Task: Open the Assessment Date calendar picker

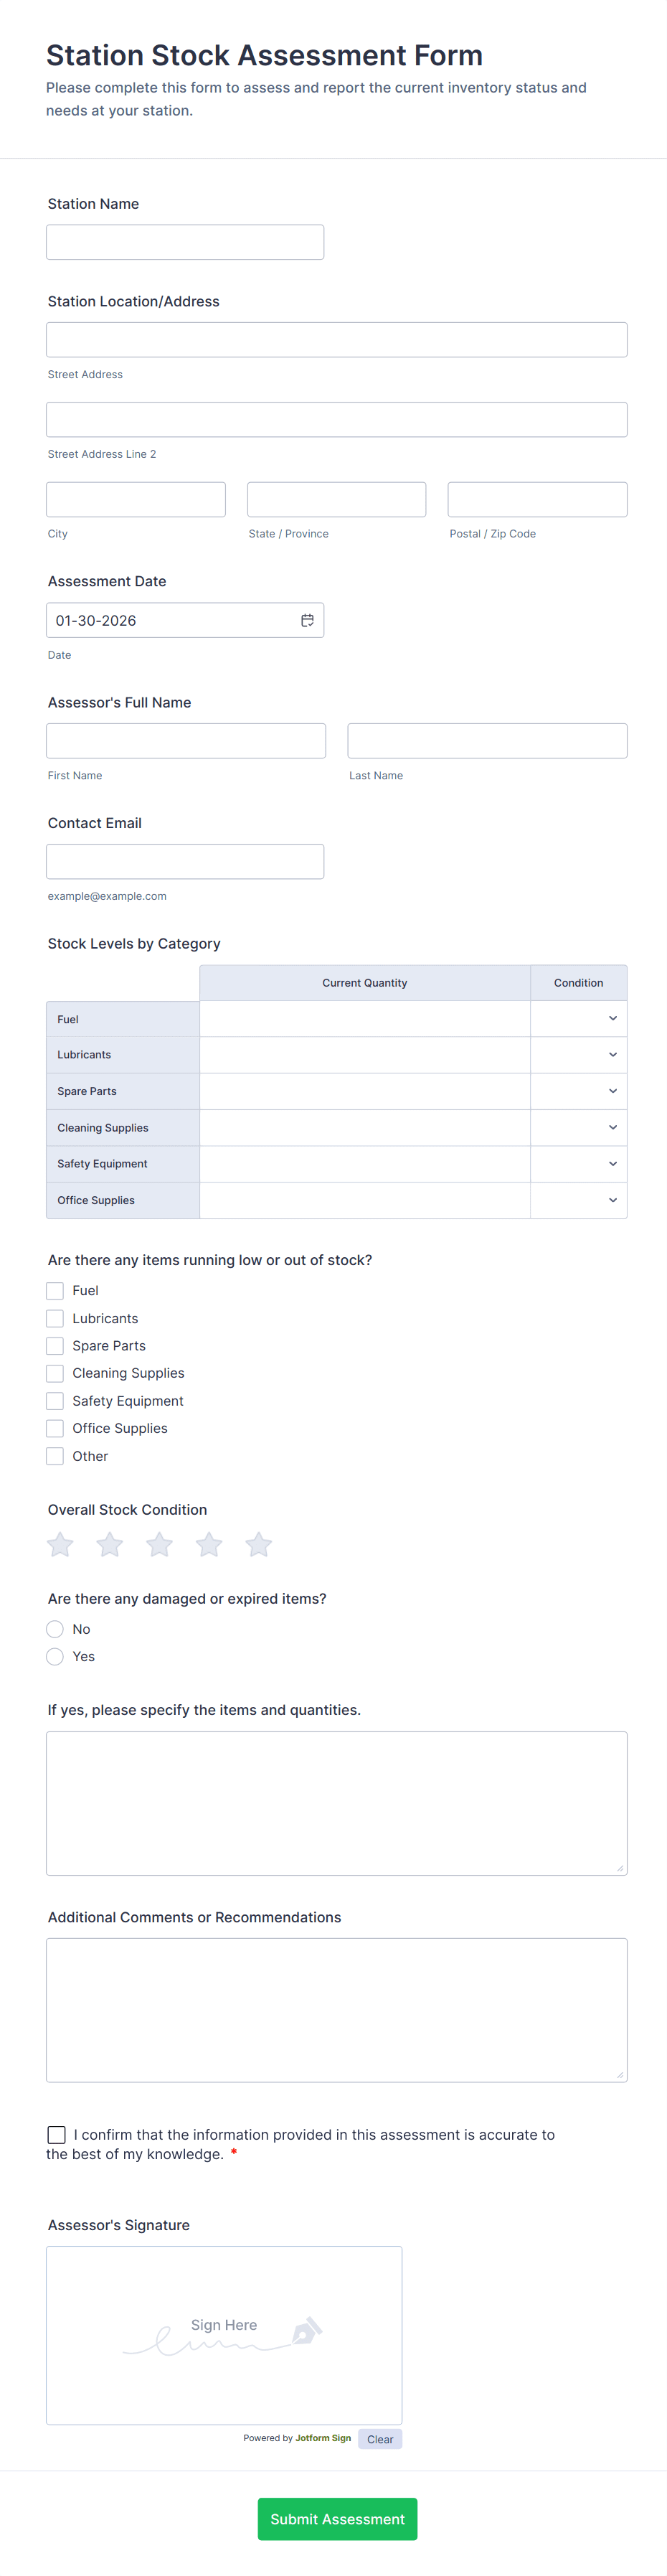Action: click(x=307, y=620)
